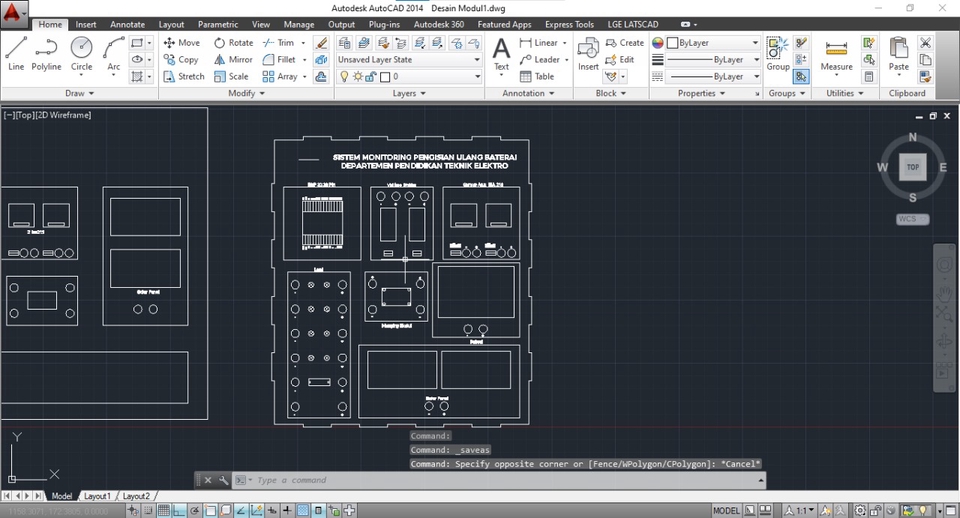Select the Line drawing tool
This screenshot has height=518, width=960.
16,54
